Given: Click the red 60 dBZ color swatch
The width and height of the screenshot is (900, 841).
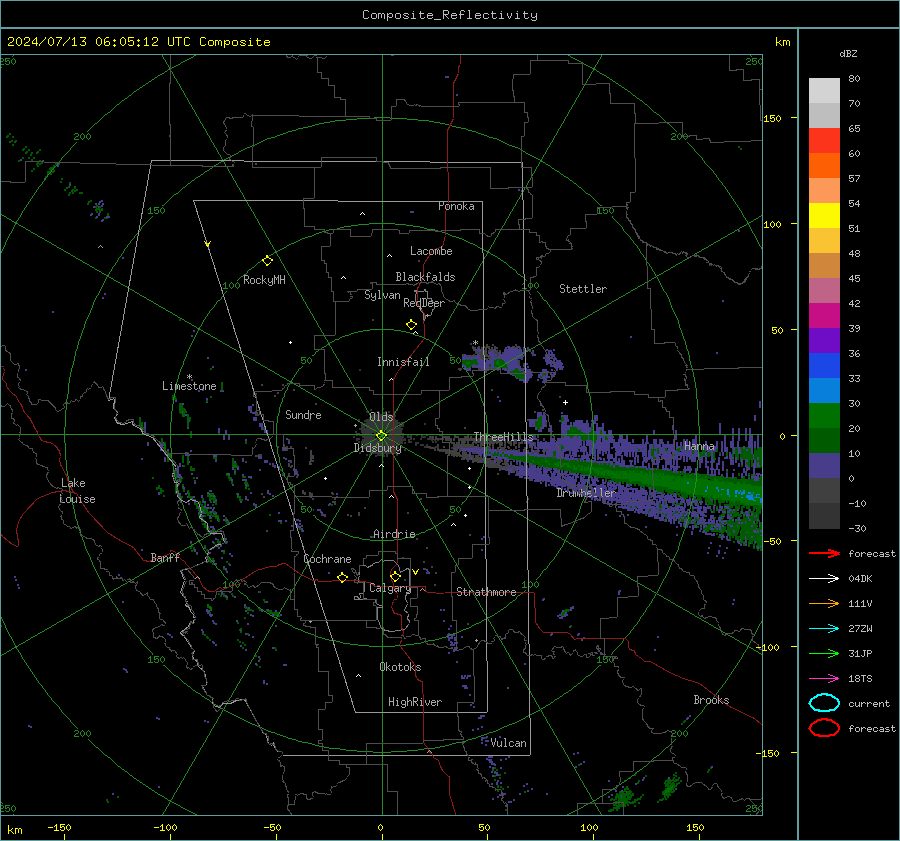Looking at the screenshot, I should 824,141.
